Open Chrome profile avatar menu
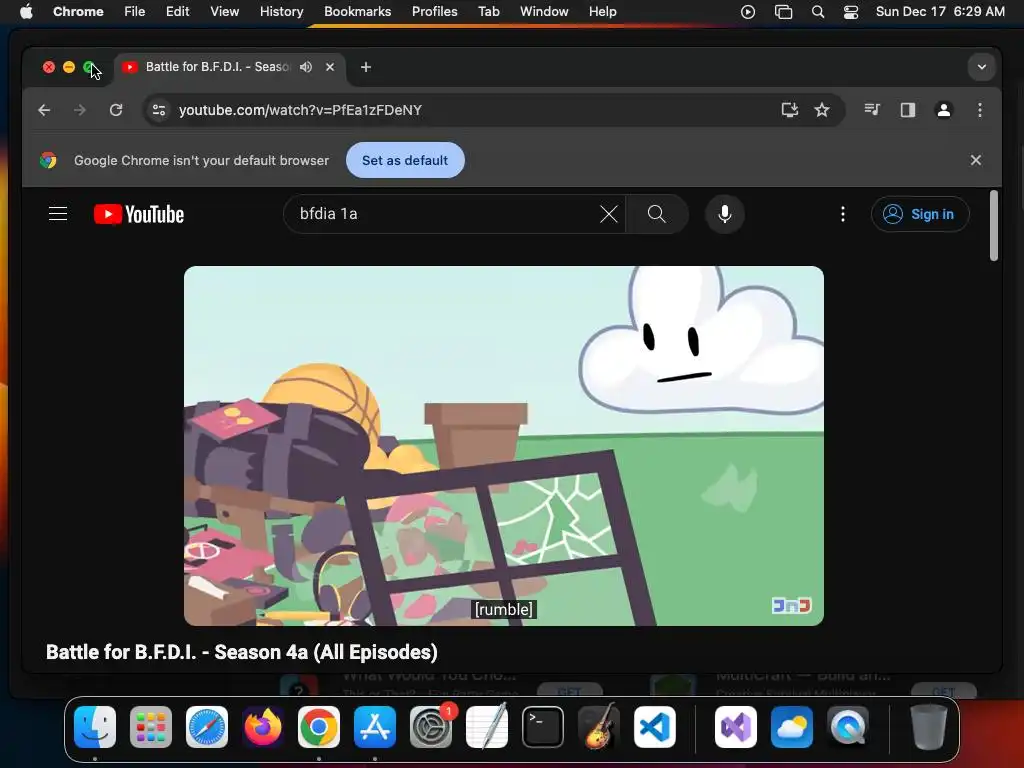The image size is (1024, 768). click(944, 110)
